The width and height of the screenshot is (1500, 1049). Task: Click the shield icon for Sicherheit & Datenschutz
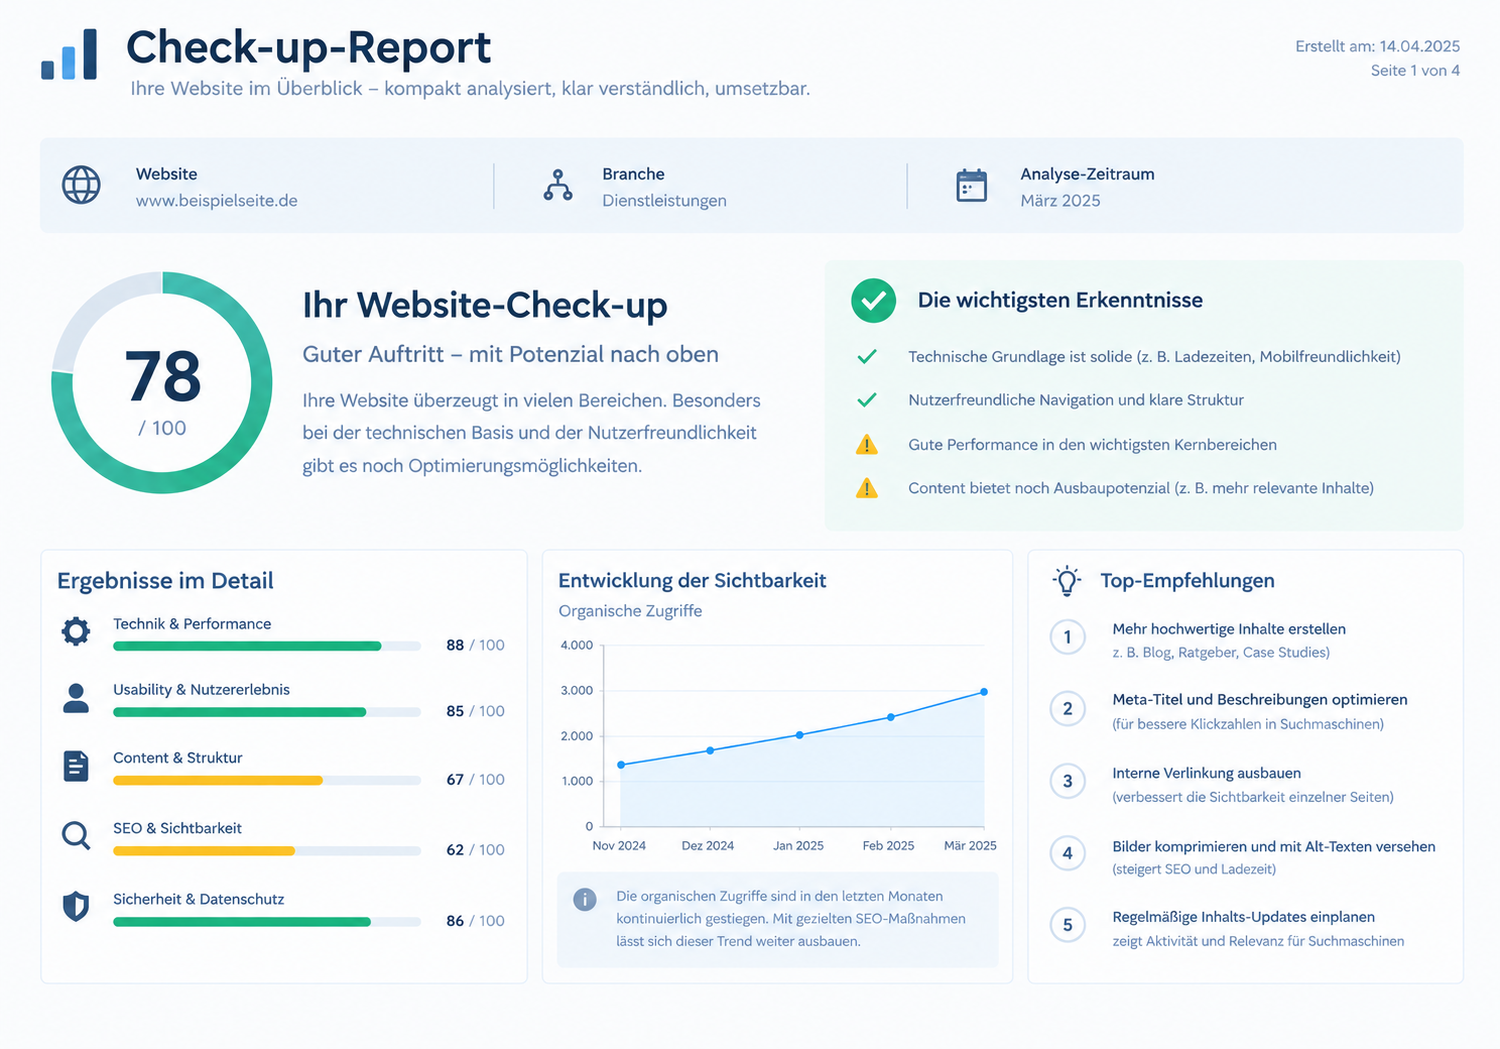76,906
